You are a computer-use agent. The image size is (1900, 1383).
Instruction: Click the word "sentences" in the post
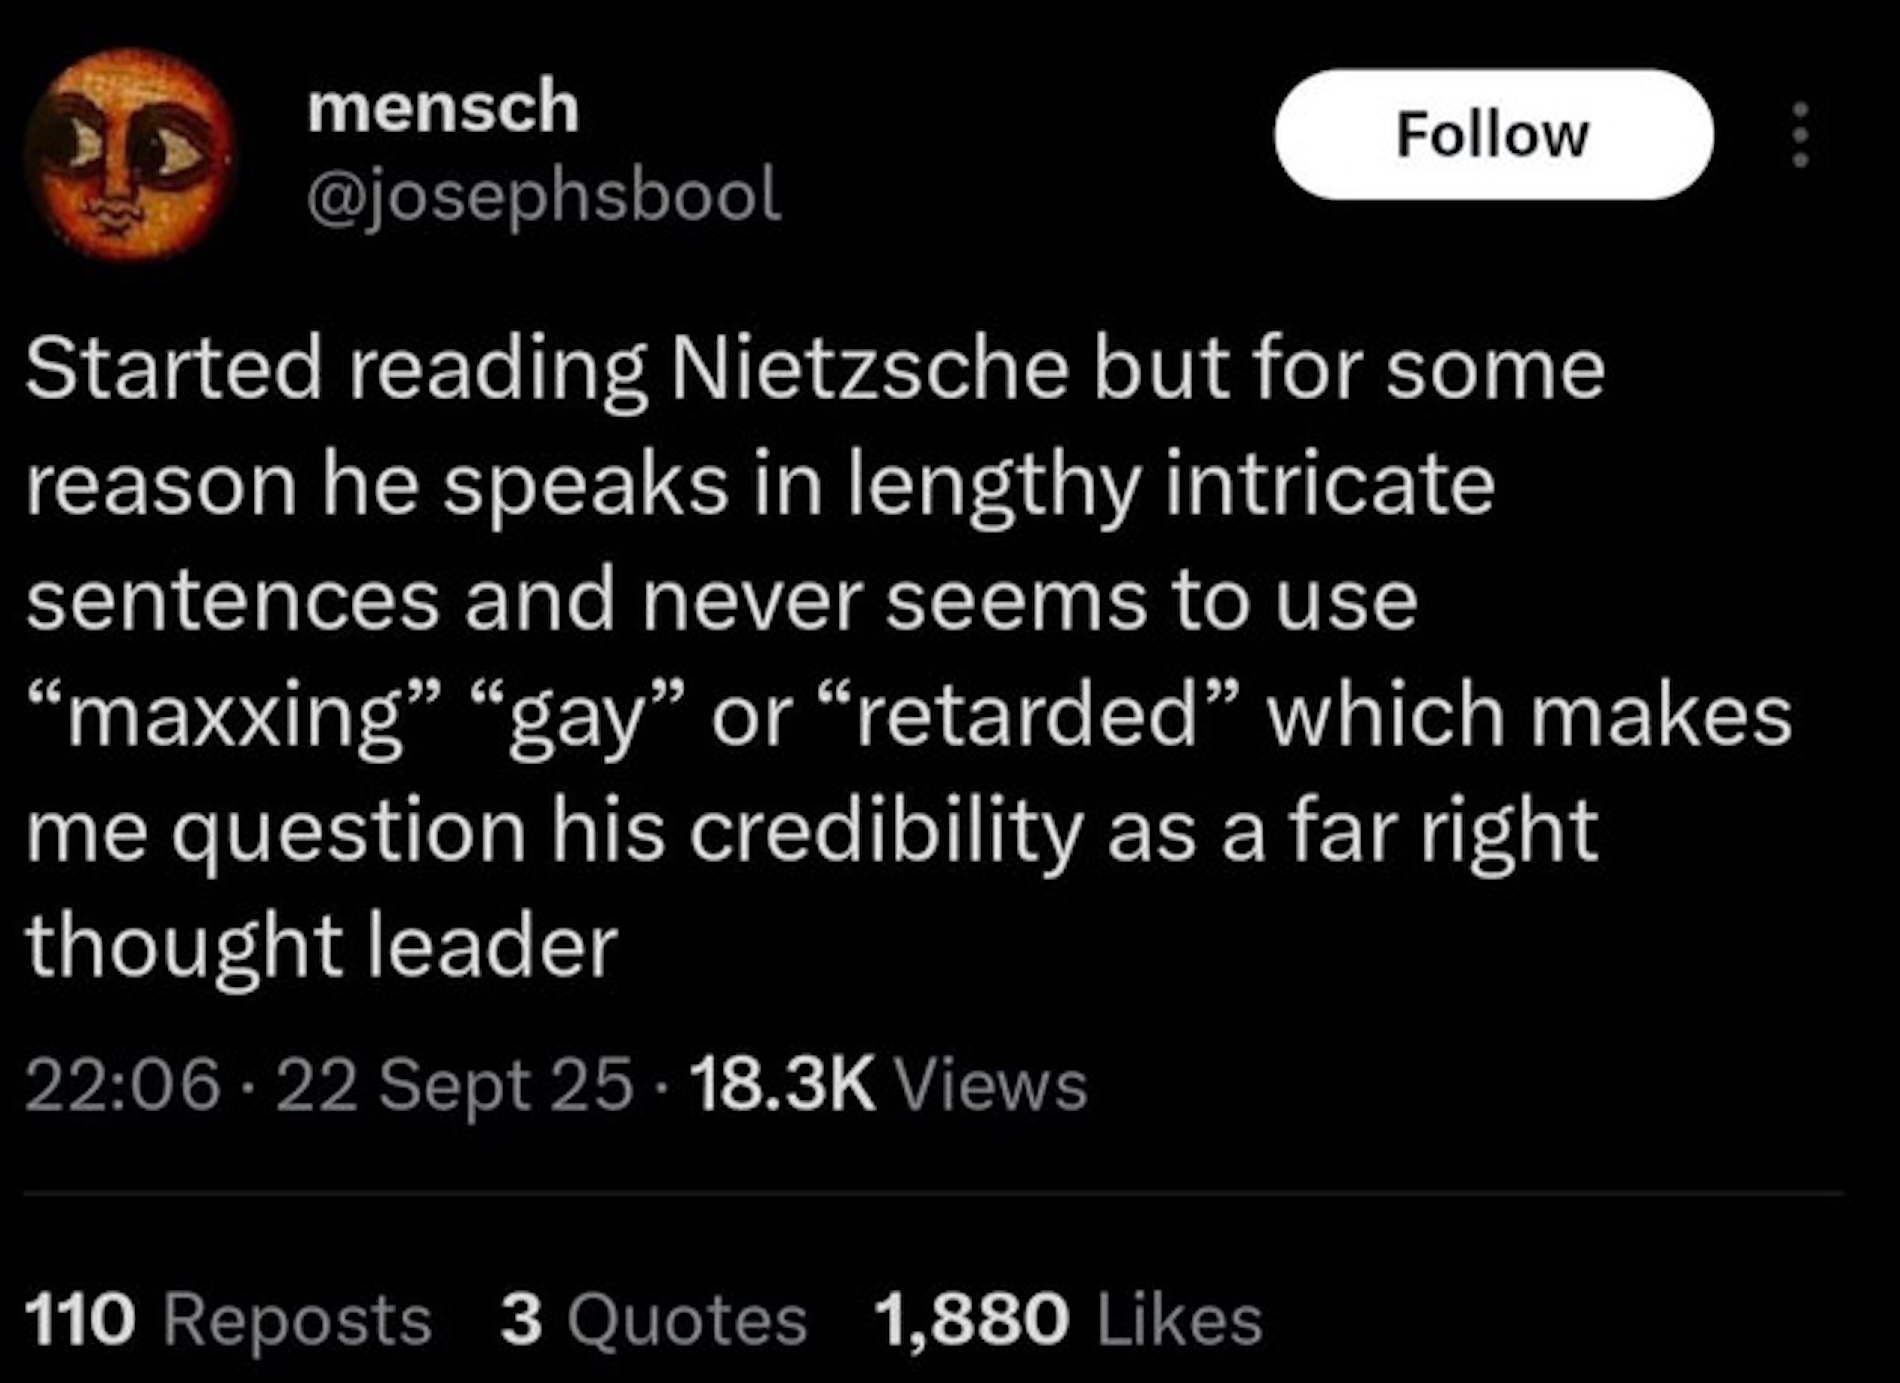(232, 602)
